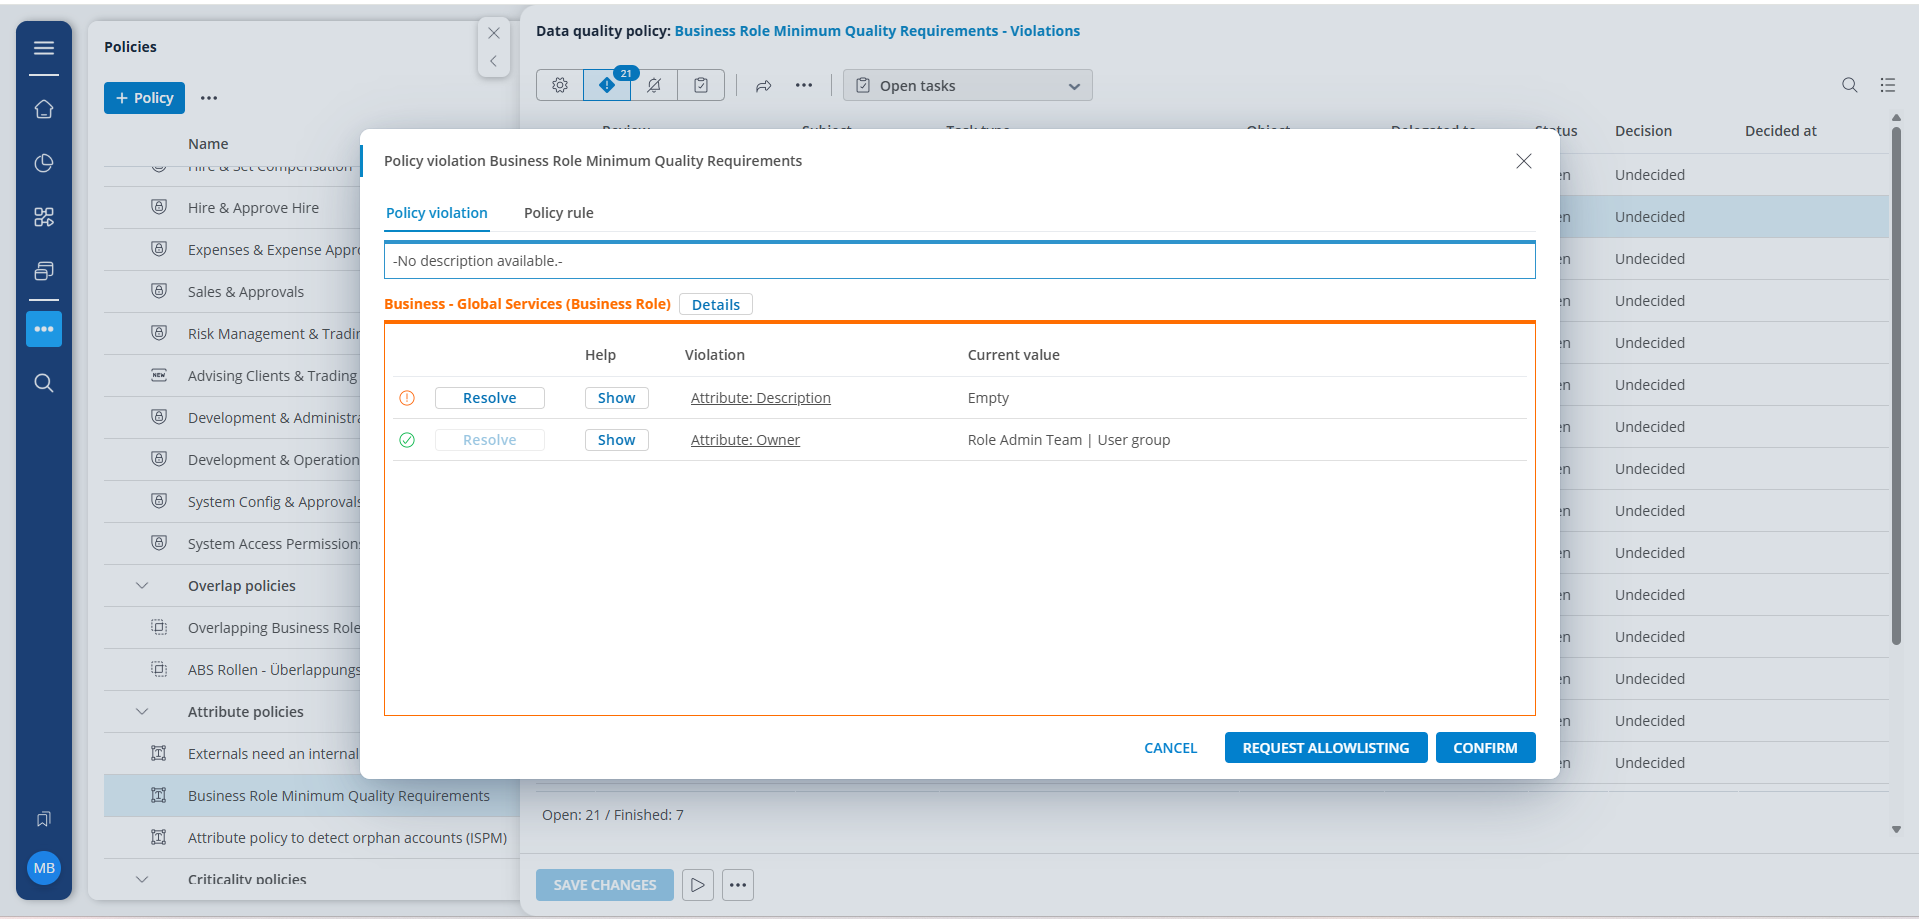1919x919 pixels.
Task: Click the policy settings gear icon
Action: coord(560,86)
